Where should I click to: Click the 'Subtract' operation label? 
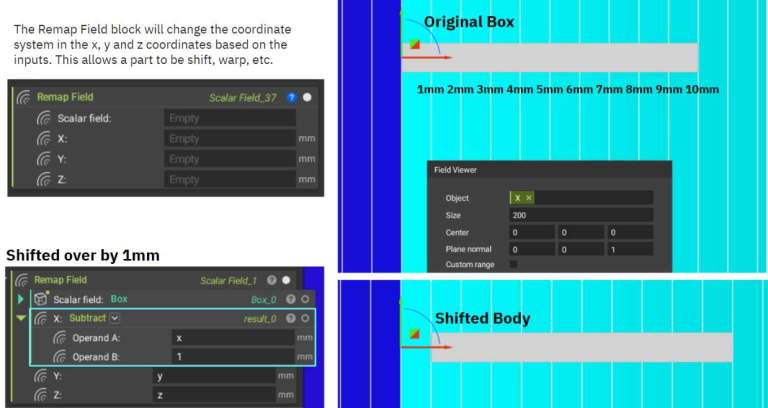88,318
